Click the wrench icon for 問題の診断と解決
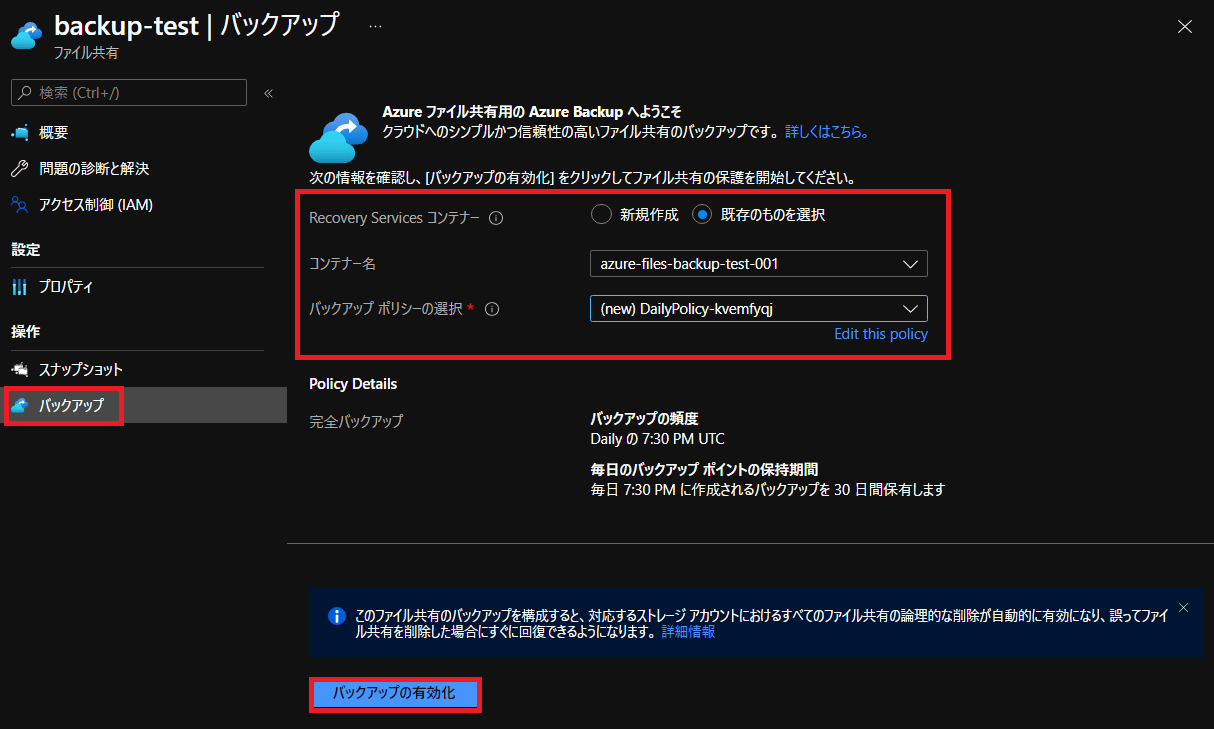Viewport: 1214px width, 729px height. point(20,169)
